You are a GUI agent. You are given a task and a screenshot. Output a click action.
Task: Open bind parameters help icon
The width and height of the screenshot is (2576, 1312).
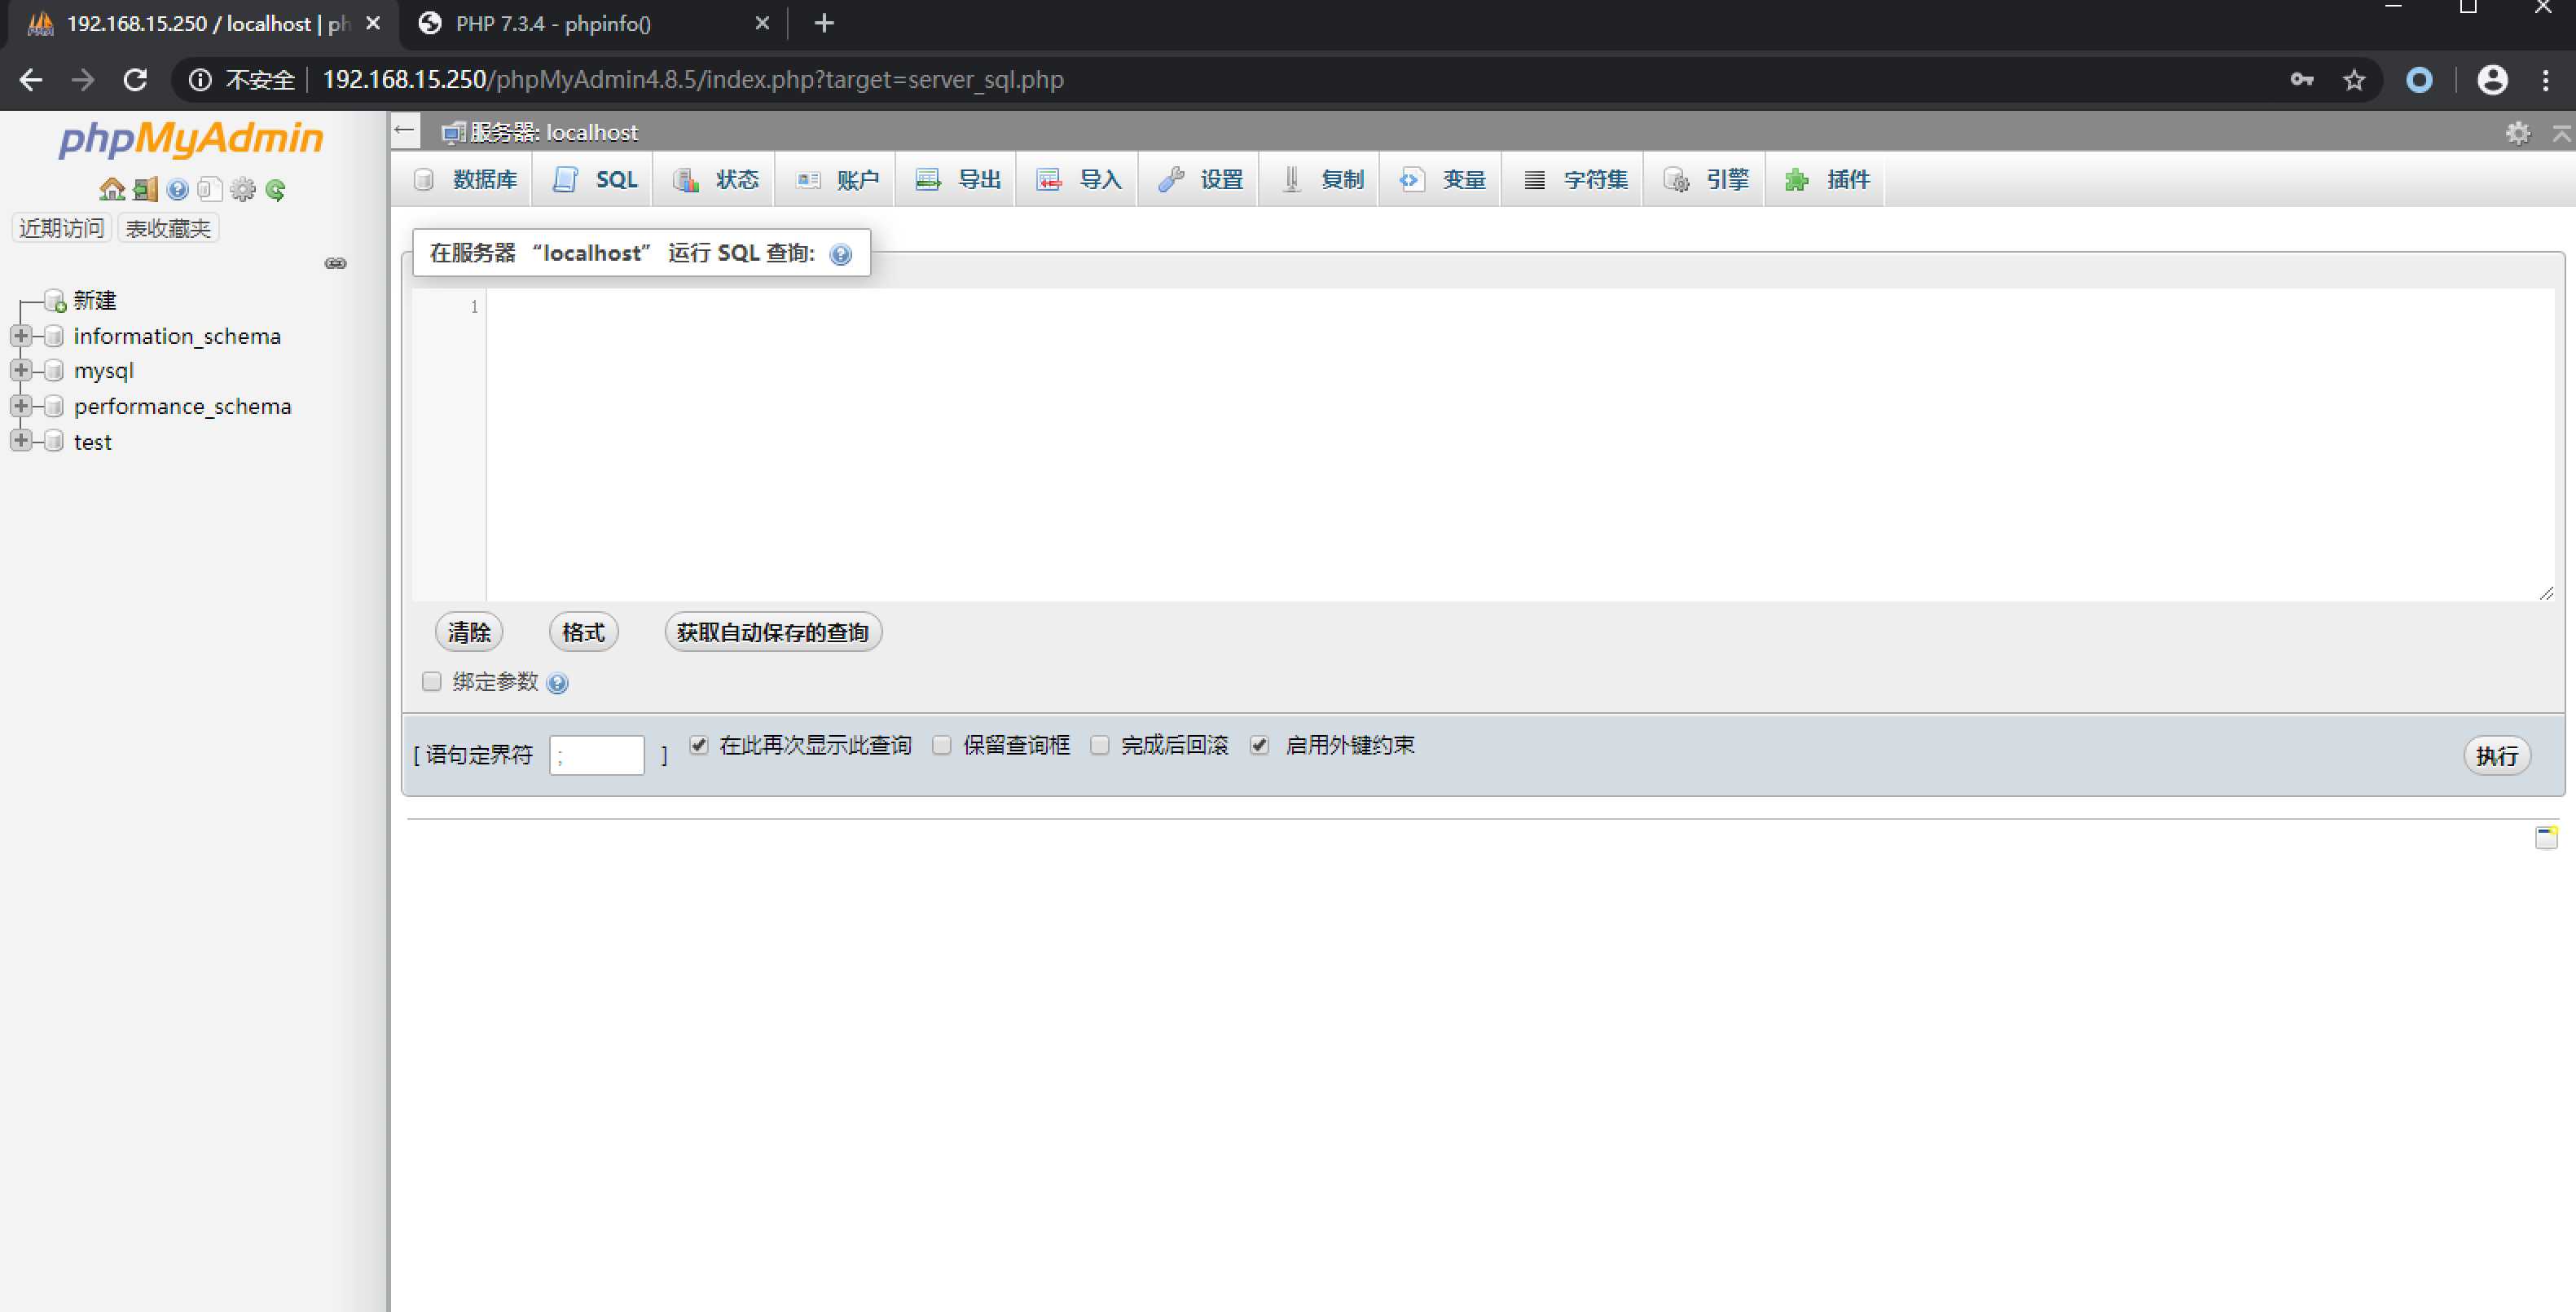coord(558,683)
